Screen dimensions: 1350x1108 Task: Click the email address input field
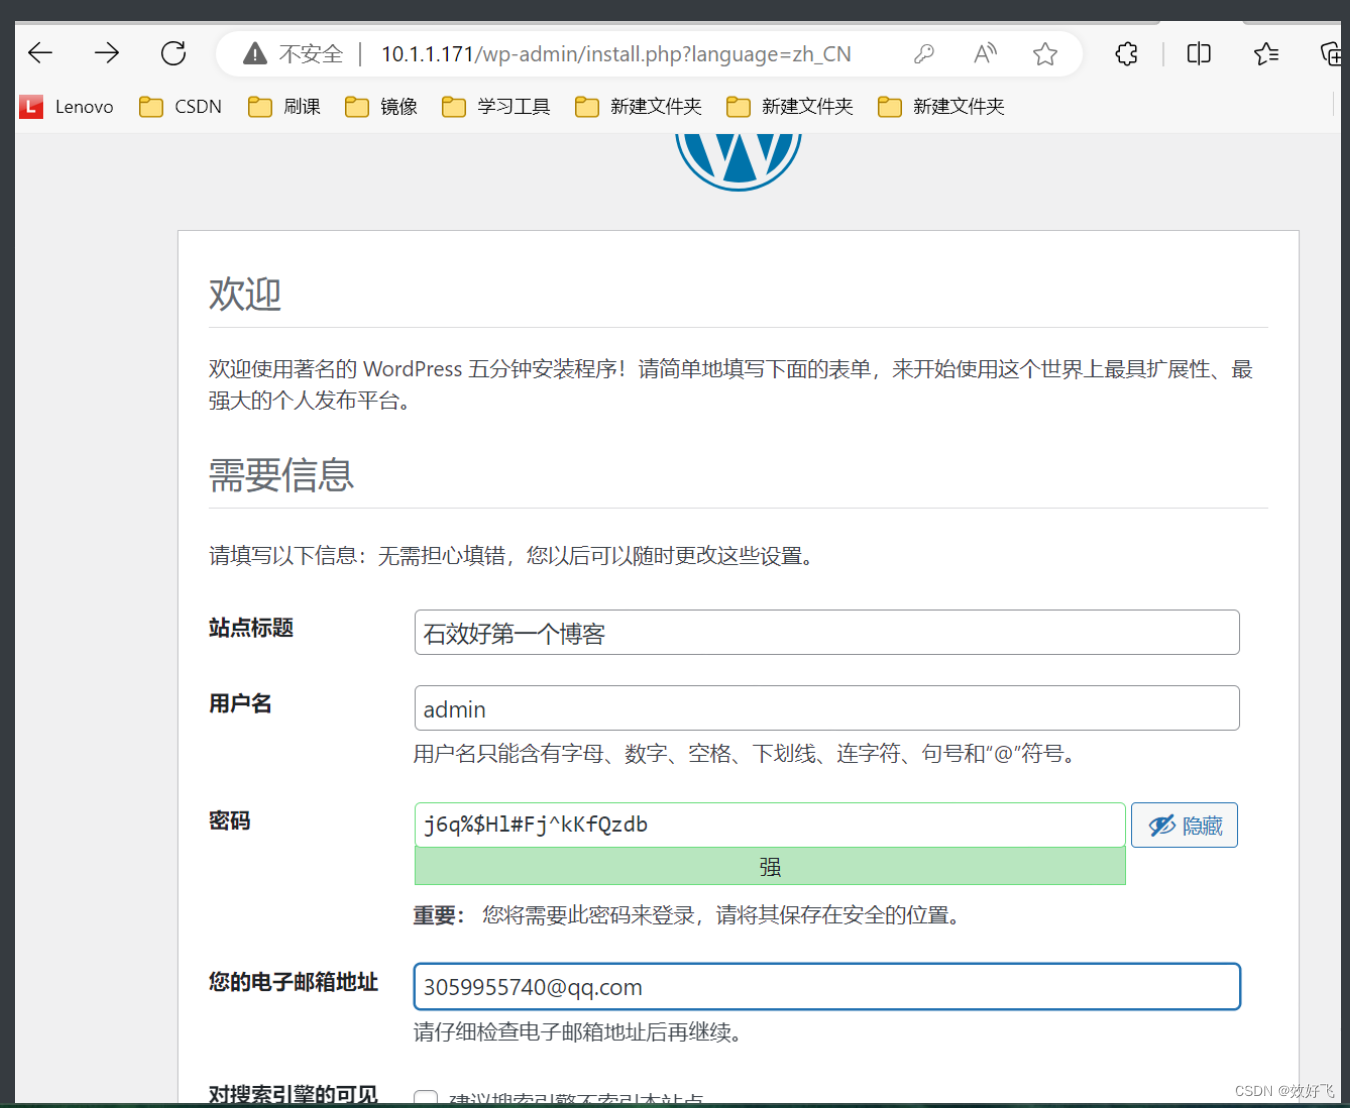click(827, 987)
